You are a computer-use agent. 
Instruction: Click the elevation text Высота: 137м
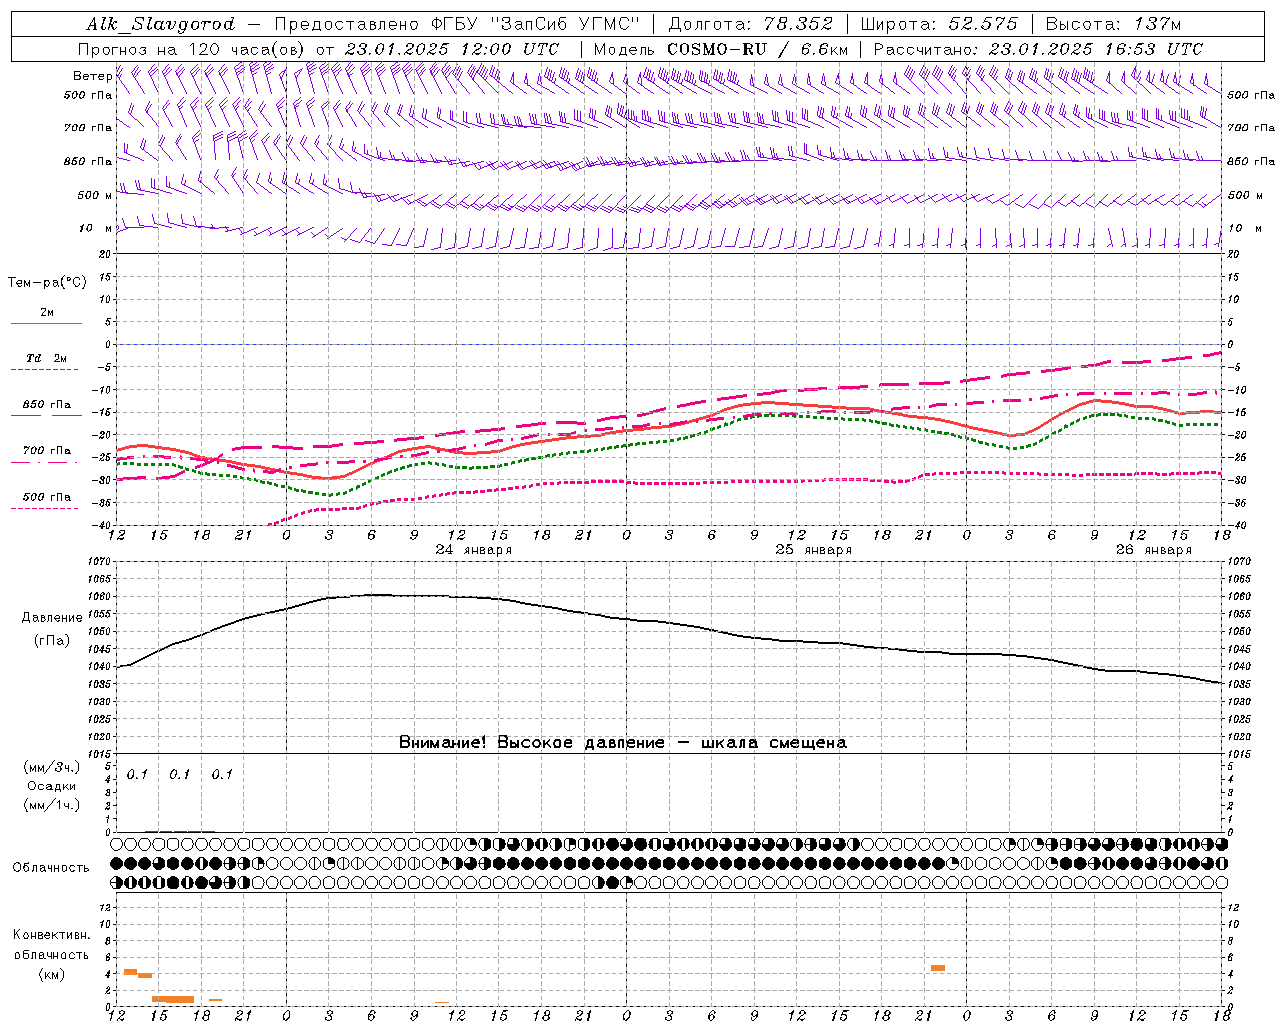1113,24
